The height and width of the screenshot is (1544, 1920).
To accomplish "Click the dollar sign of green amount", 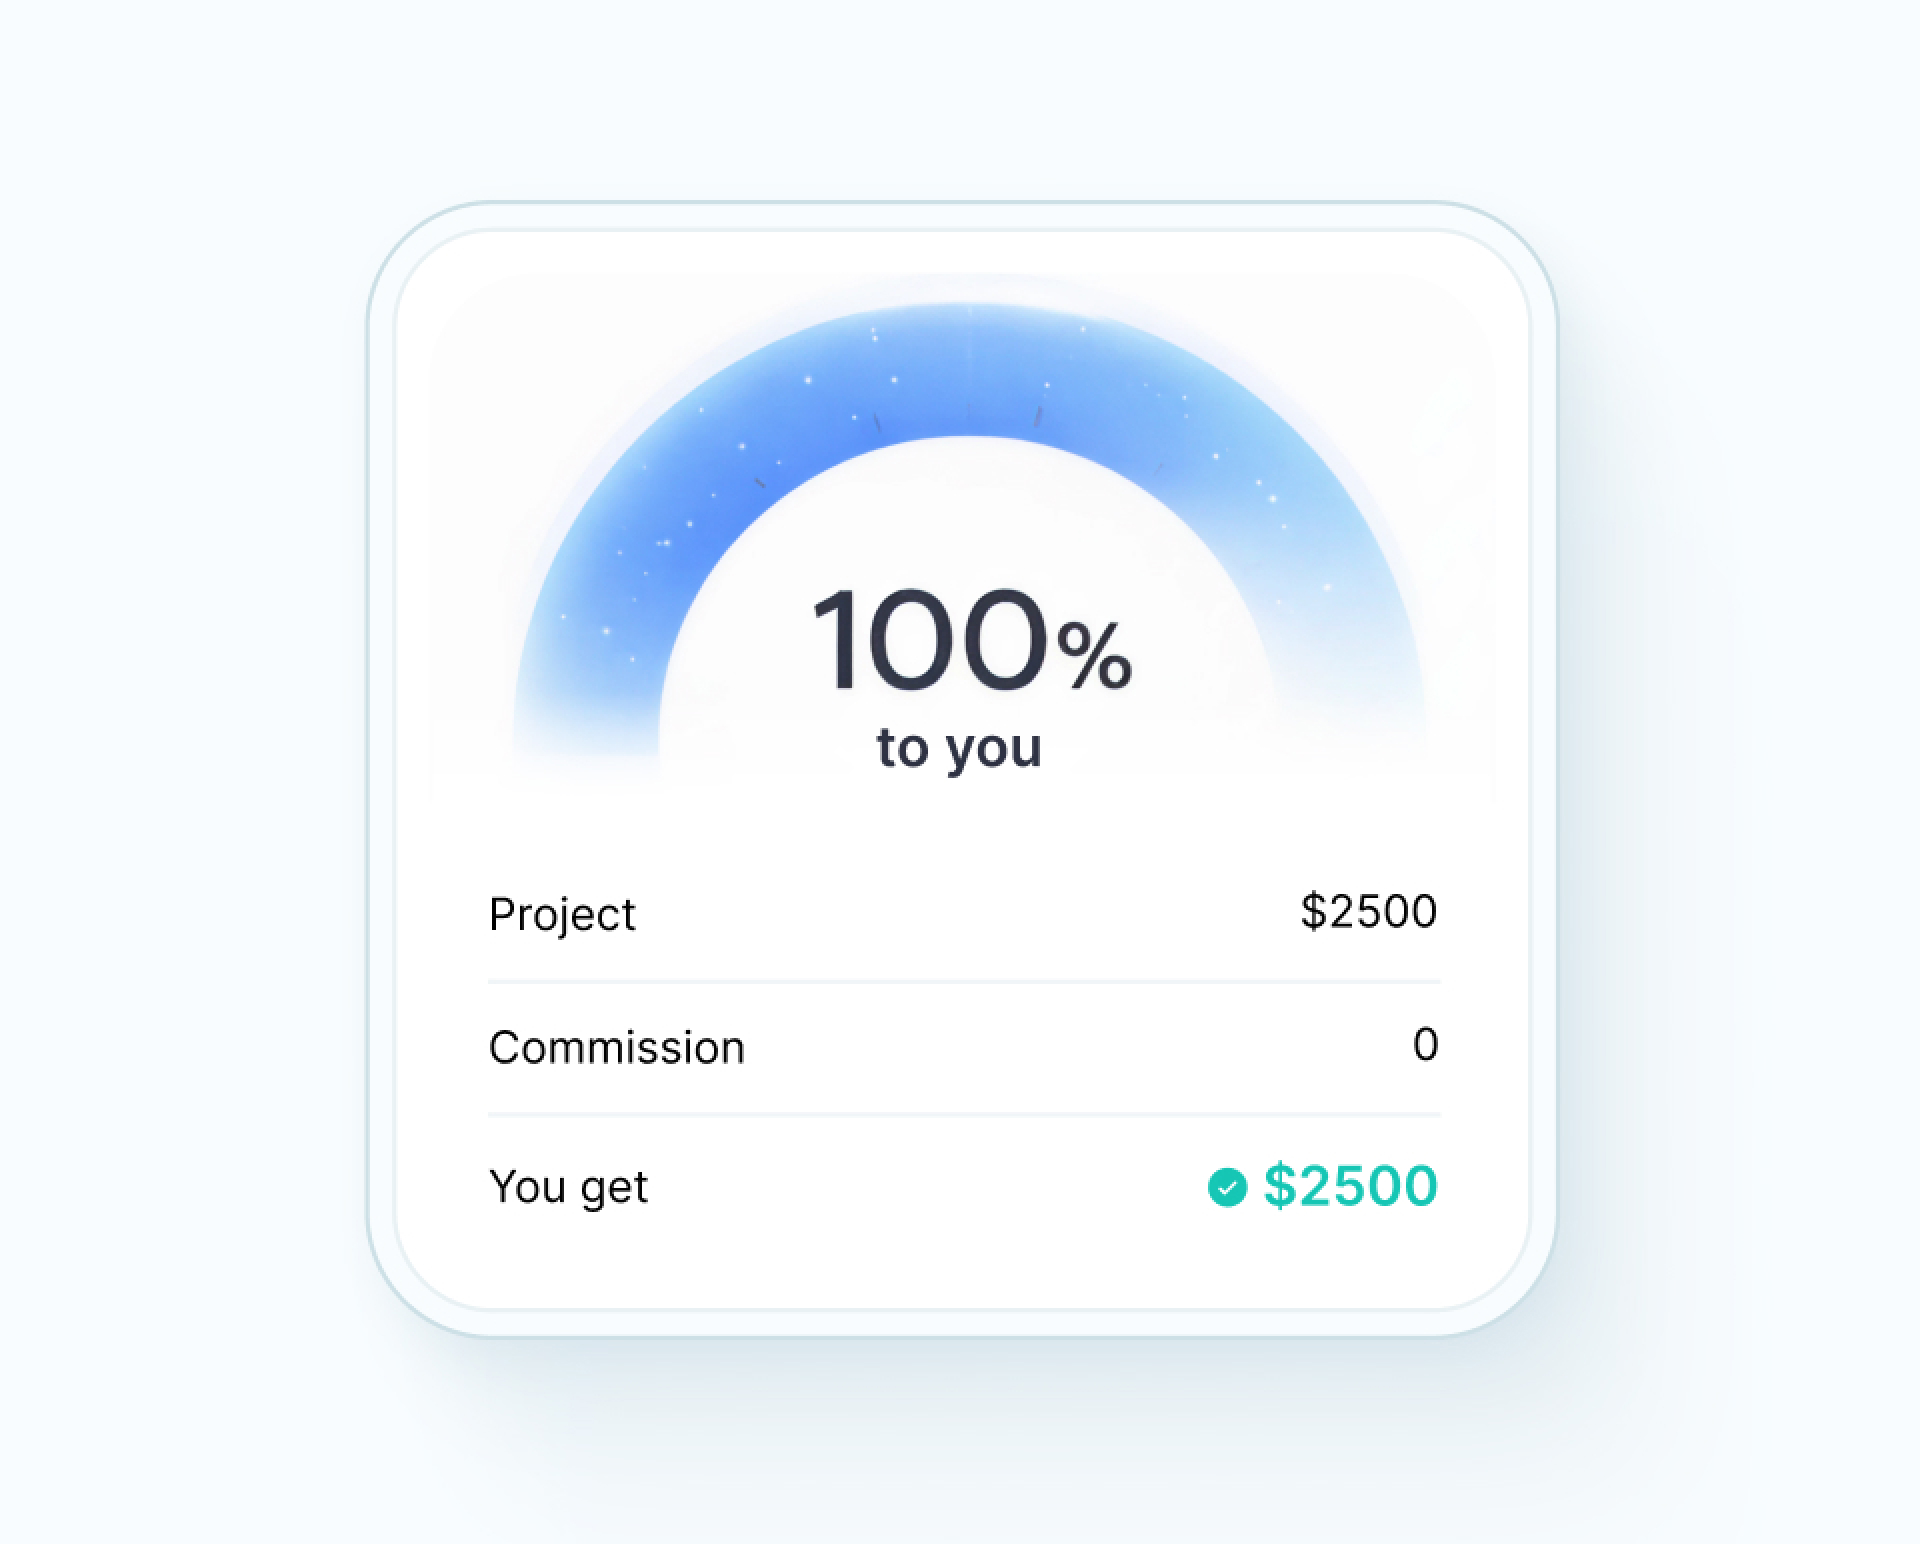I will tap(1279, 1186).
